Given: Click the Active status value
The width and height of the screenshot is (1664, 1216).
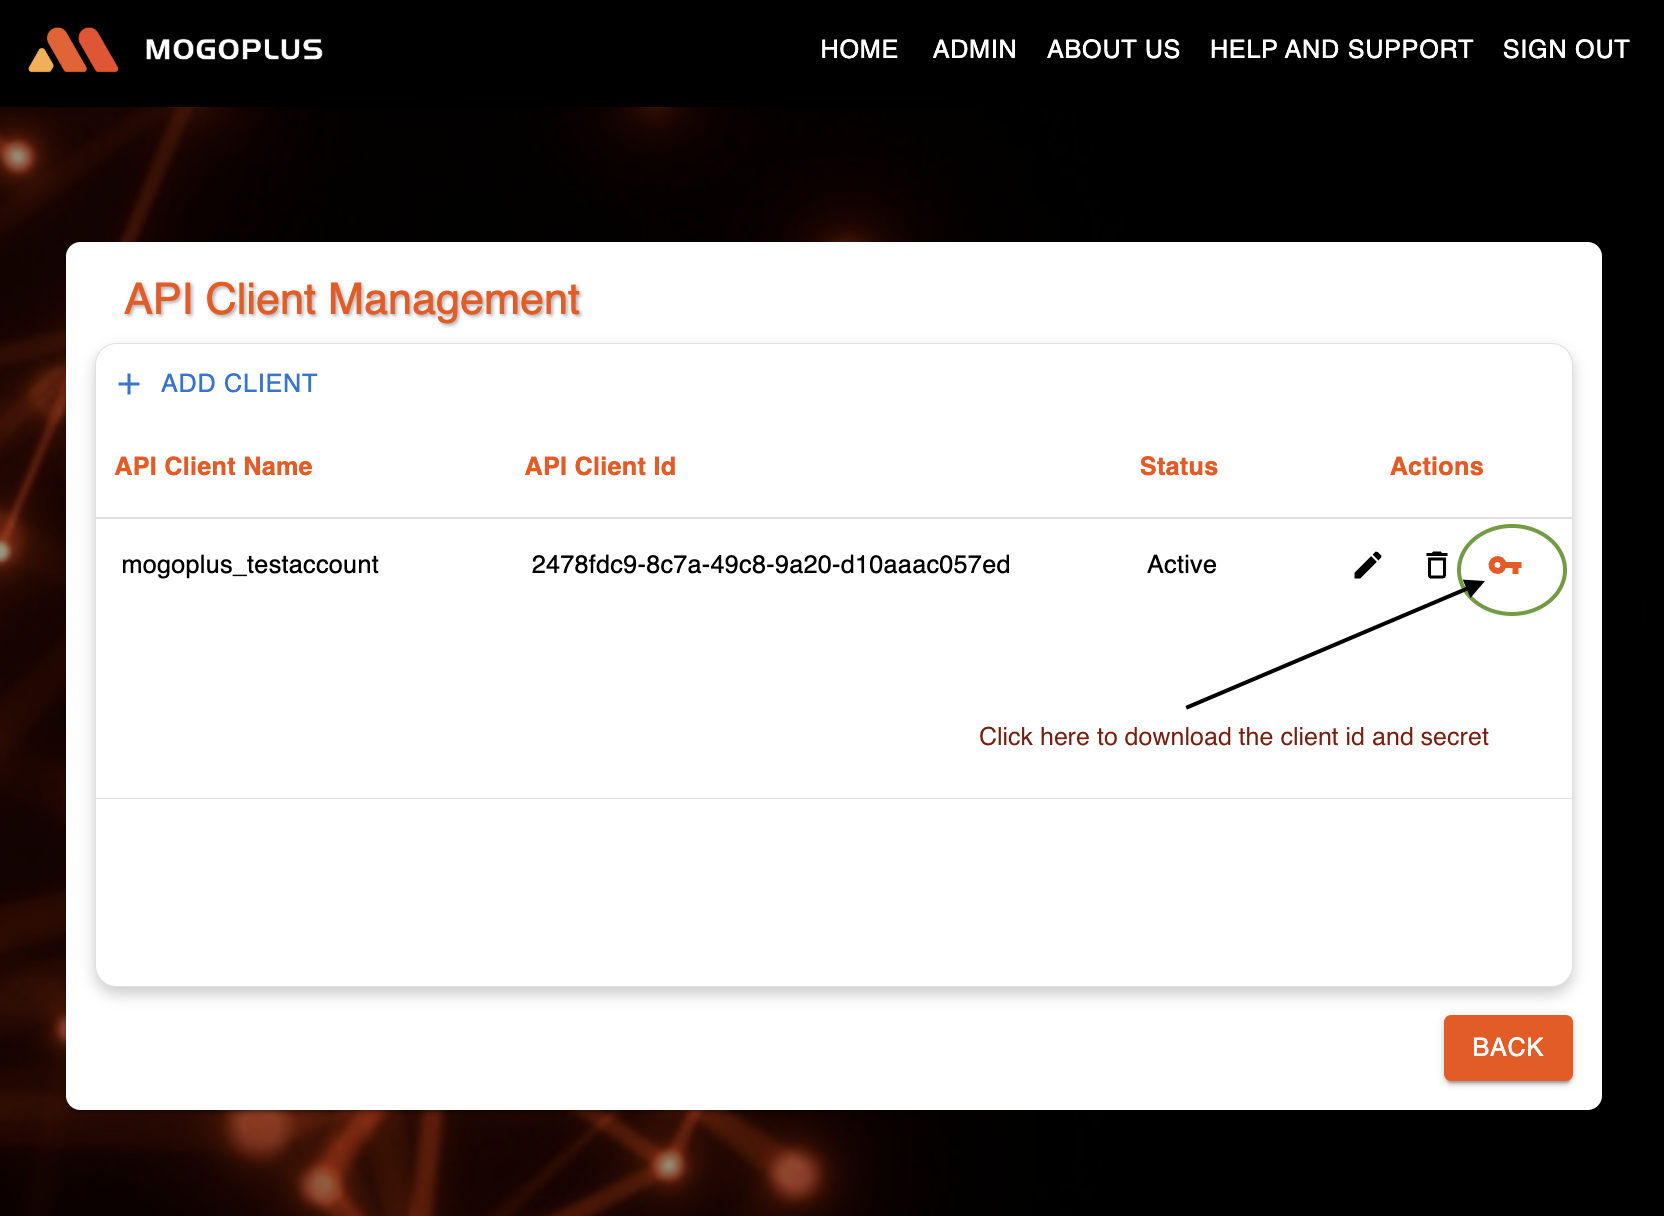Looking at the screenshot, I should 1182,565.
